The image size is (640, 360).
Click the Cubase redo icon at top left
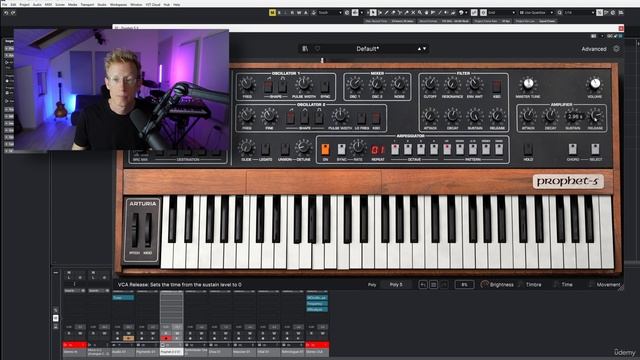pyautogui.click(x=13, y=13)
